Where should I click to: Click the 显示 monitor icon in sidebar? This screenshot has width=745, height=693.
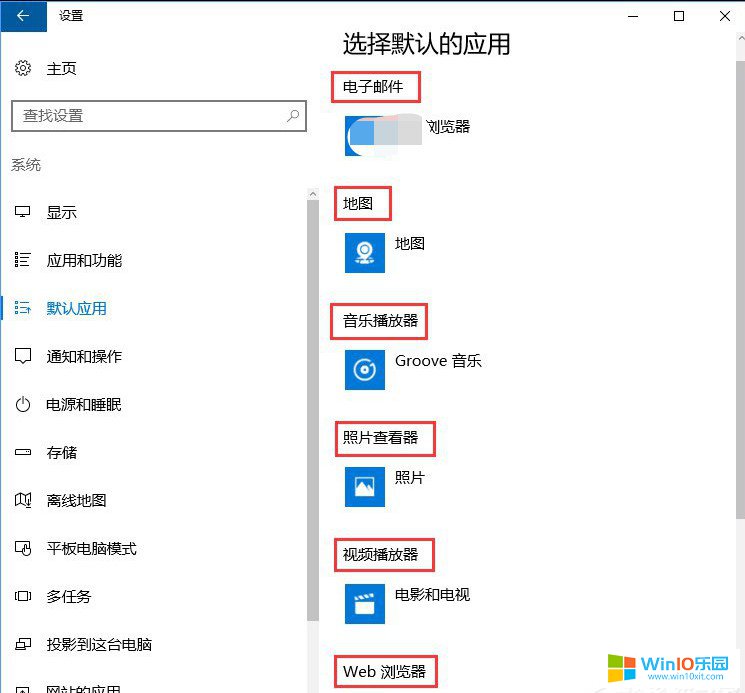pos(23,213)
